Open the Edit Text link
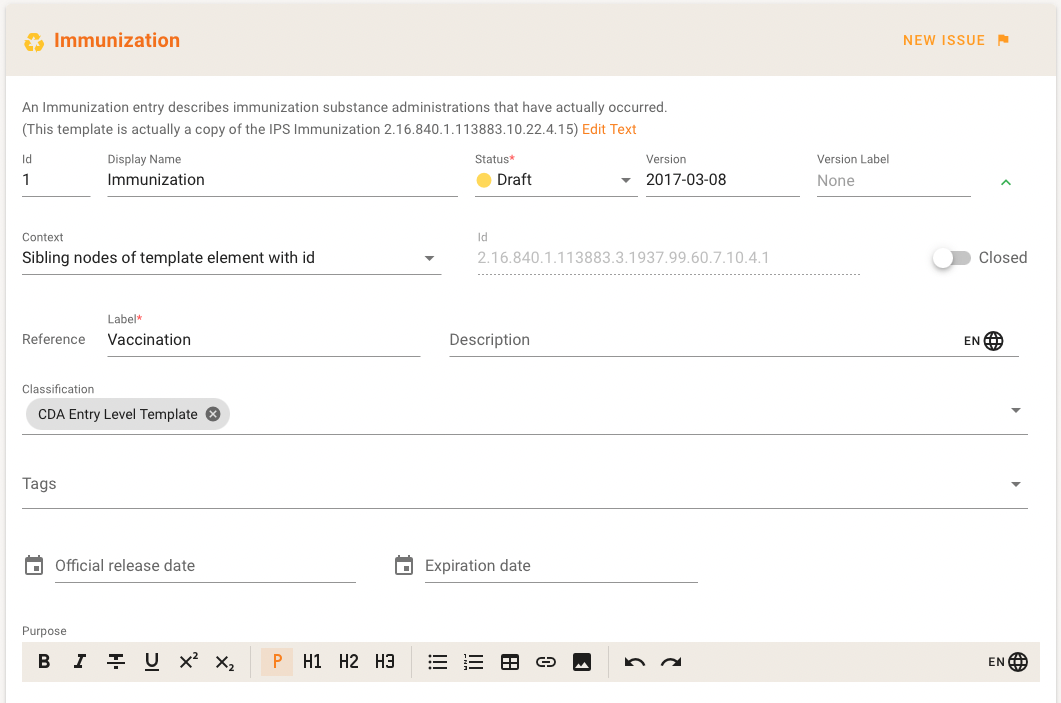This screenshot has height=703, width=1061. point(609,129)
